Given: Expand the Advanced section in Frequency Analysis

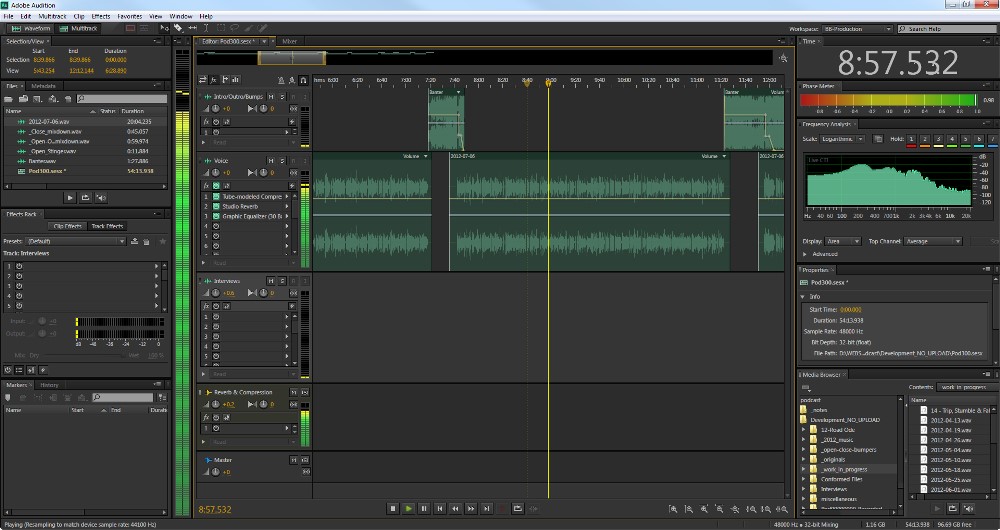Looking at the screenshot, I should [x=804, y=254].
